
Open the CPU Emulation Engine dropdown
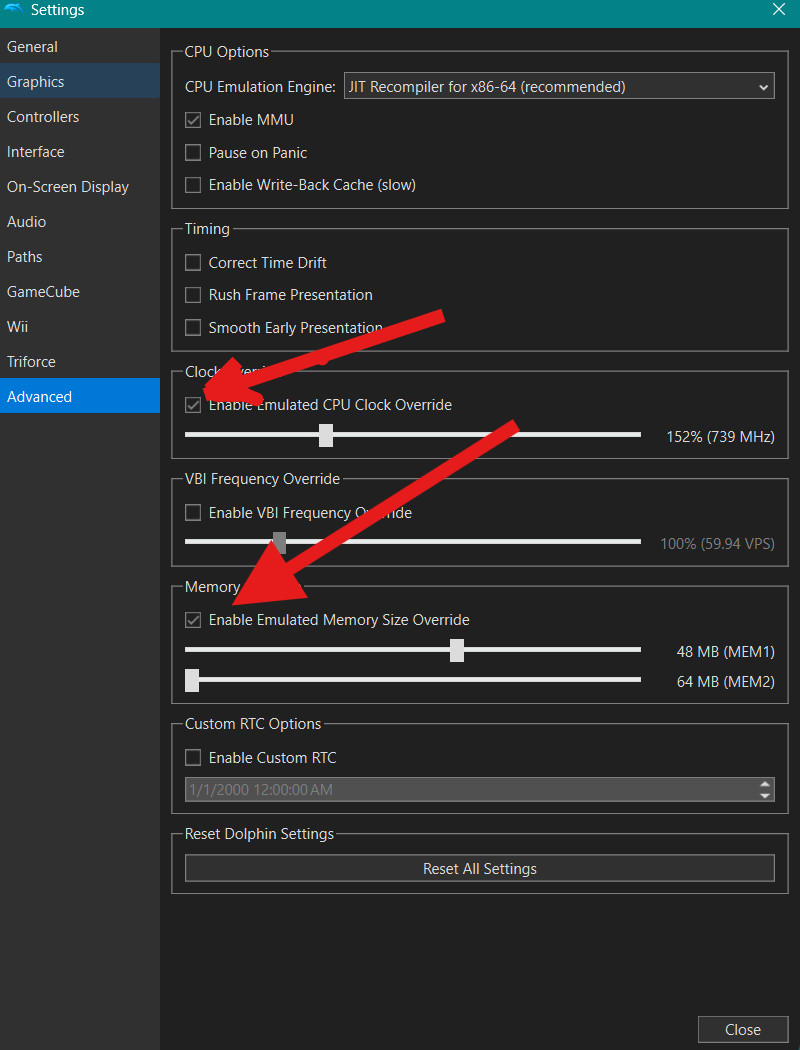[x=559, y=86]
